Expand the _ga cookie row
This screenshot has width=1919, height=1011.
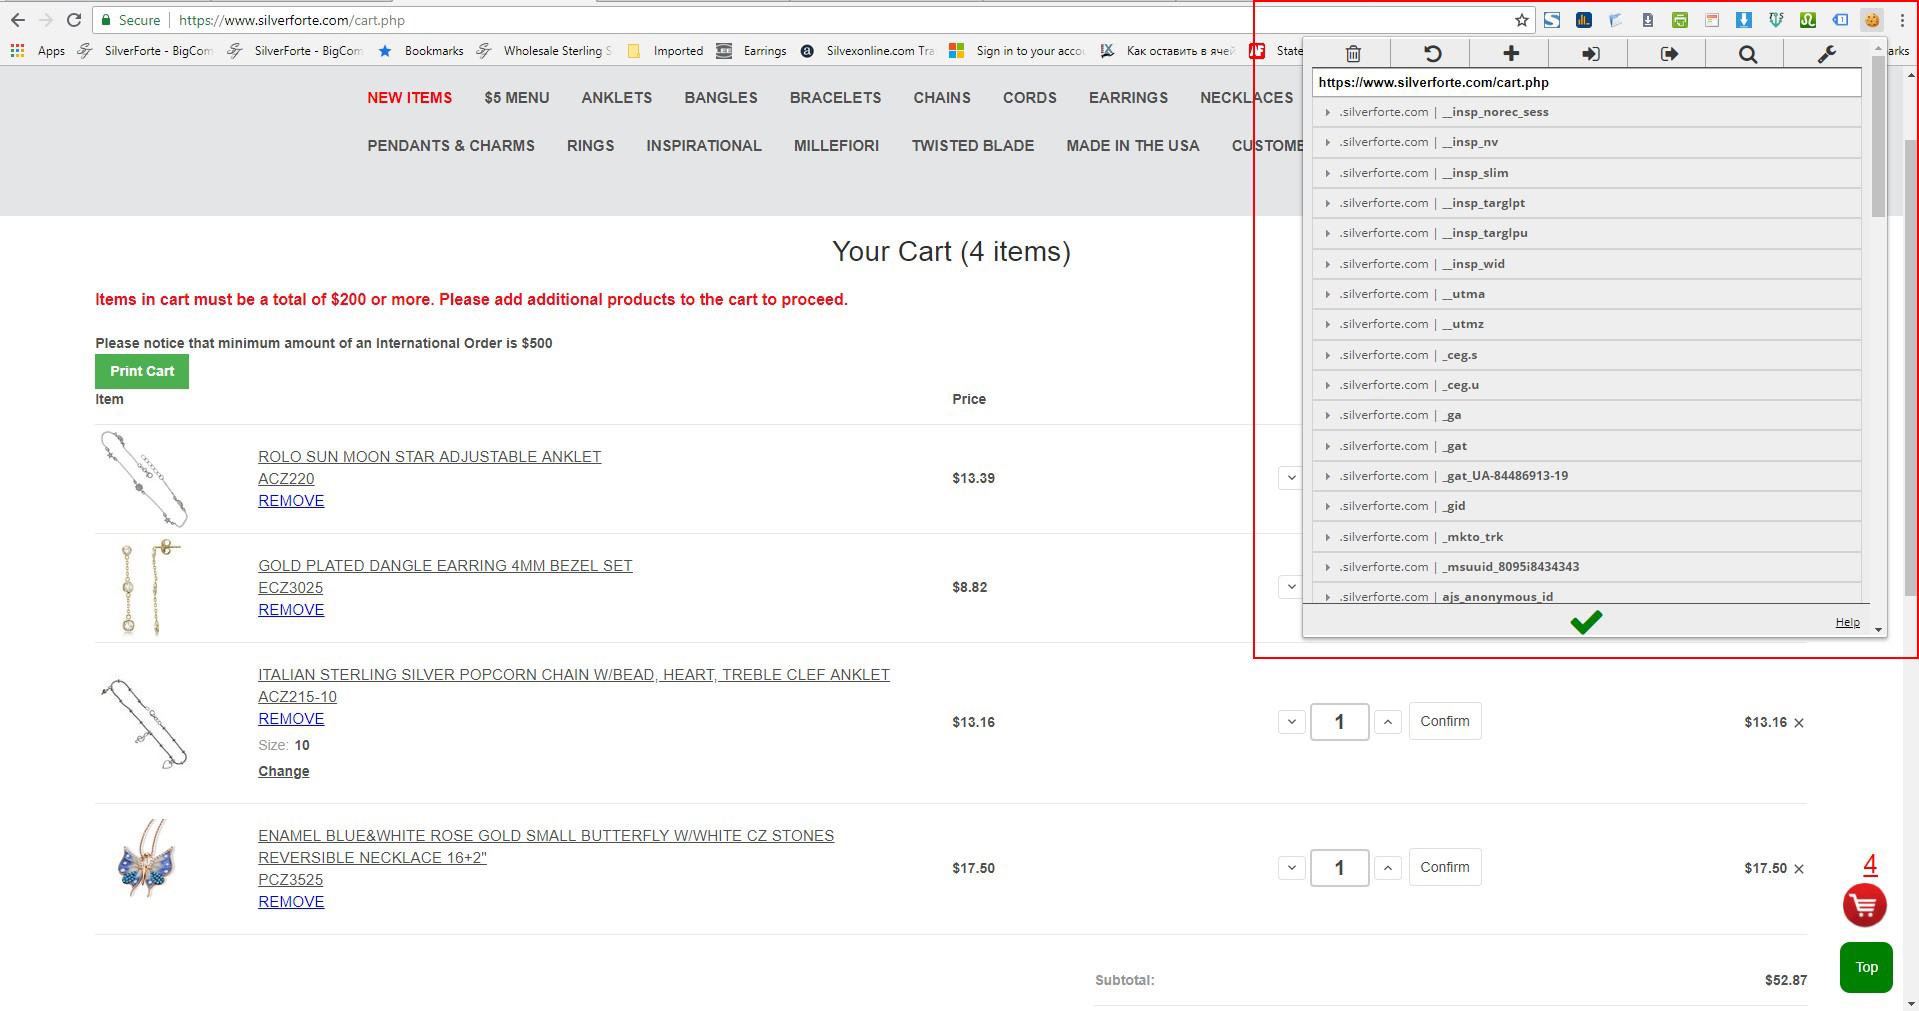pos(1587,415)
